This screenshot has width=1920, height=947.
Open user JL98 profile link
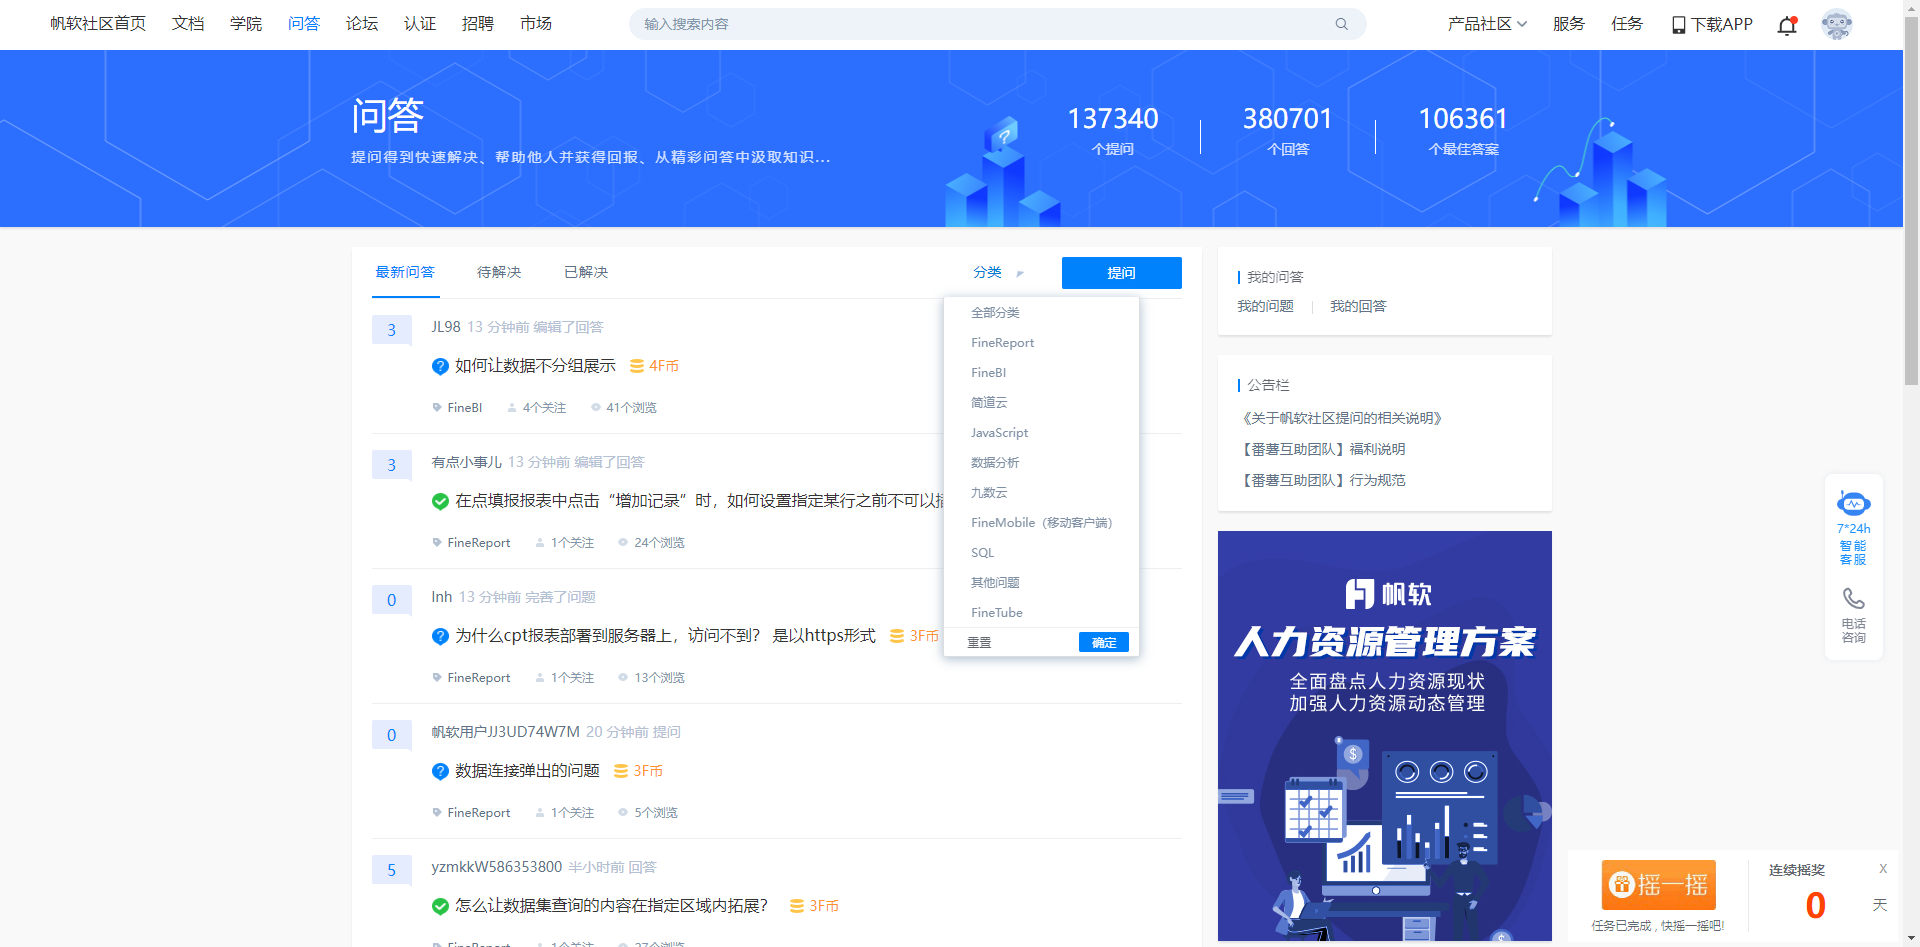(x=446, y=327)
